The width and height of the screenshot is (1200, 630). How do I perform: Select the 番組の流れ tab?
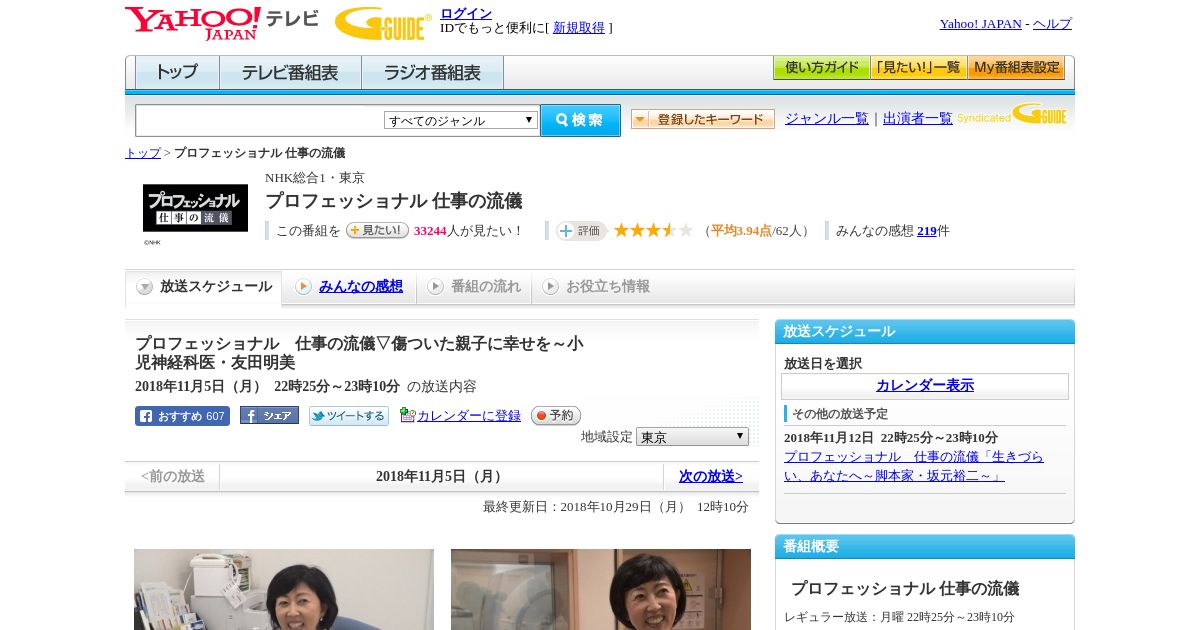[x=474, y=287]
